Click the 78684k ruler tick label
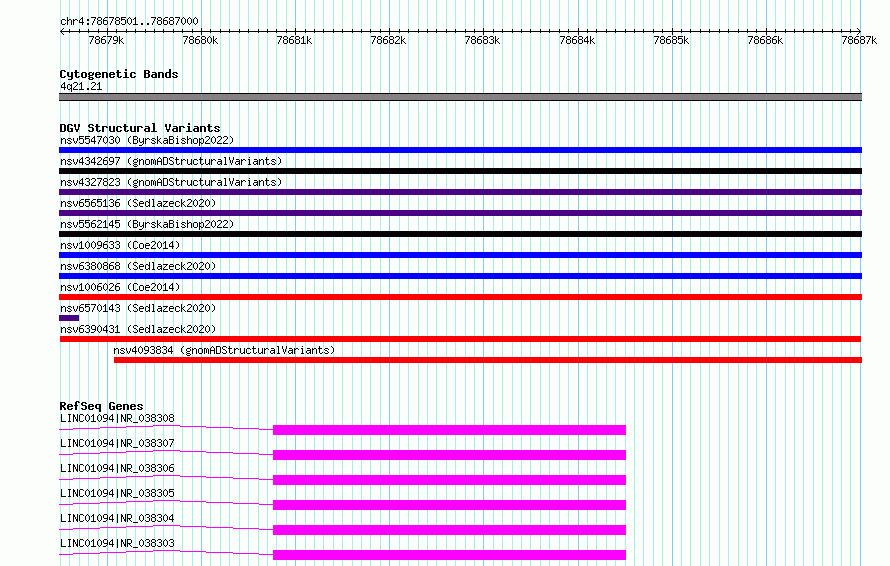The image size is (890, 566). click(x=577, y=40)
